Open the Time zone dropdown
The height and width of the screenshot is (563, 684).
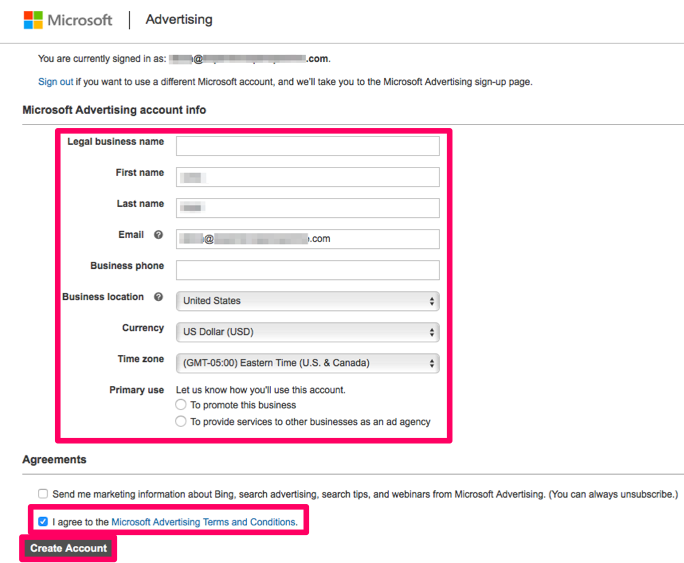coord(308,363)
